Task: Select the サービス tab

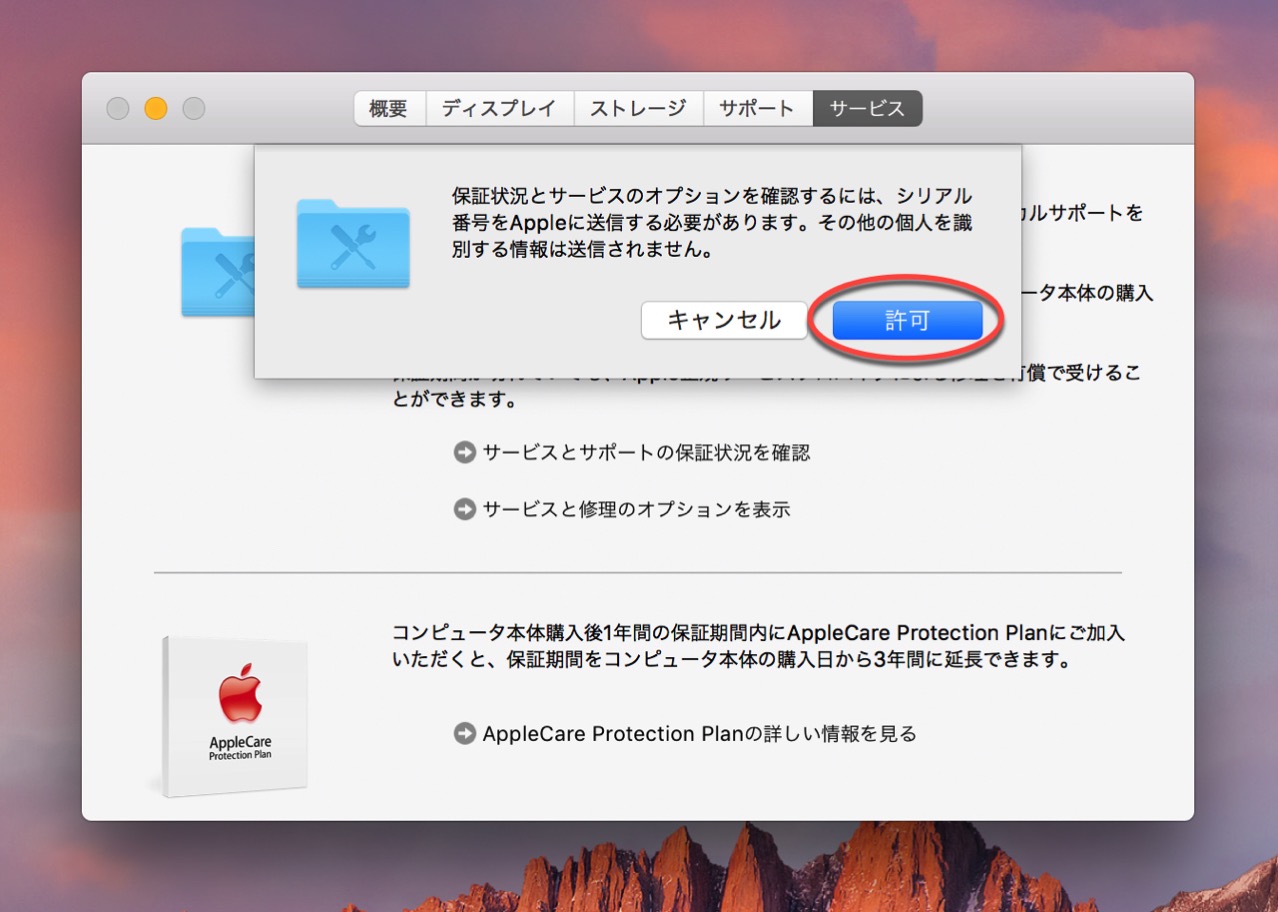Action: coord(867,109)
